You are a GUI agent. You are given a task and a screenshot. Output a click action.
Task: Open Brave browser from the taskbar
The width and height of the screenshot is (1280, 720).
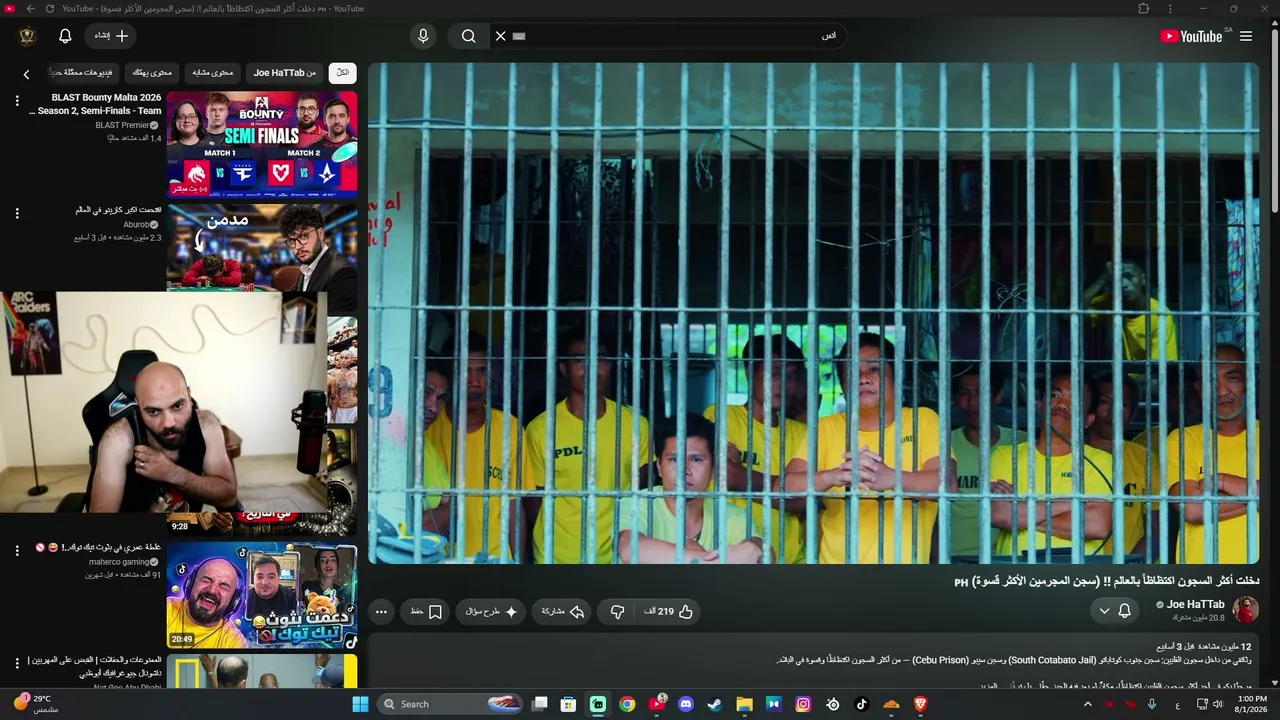click(x=920, y=704)
